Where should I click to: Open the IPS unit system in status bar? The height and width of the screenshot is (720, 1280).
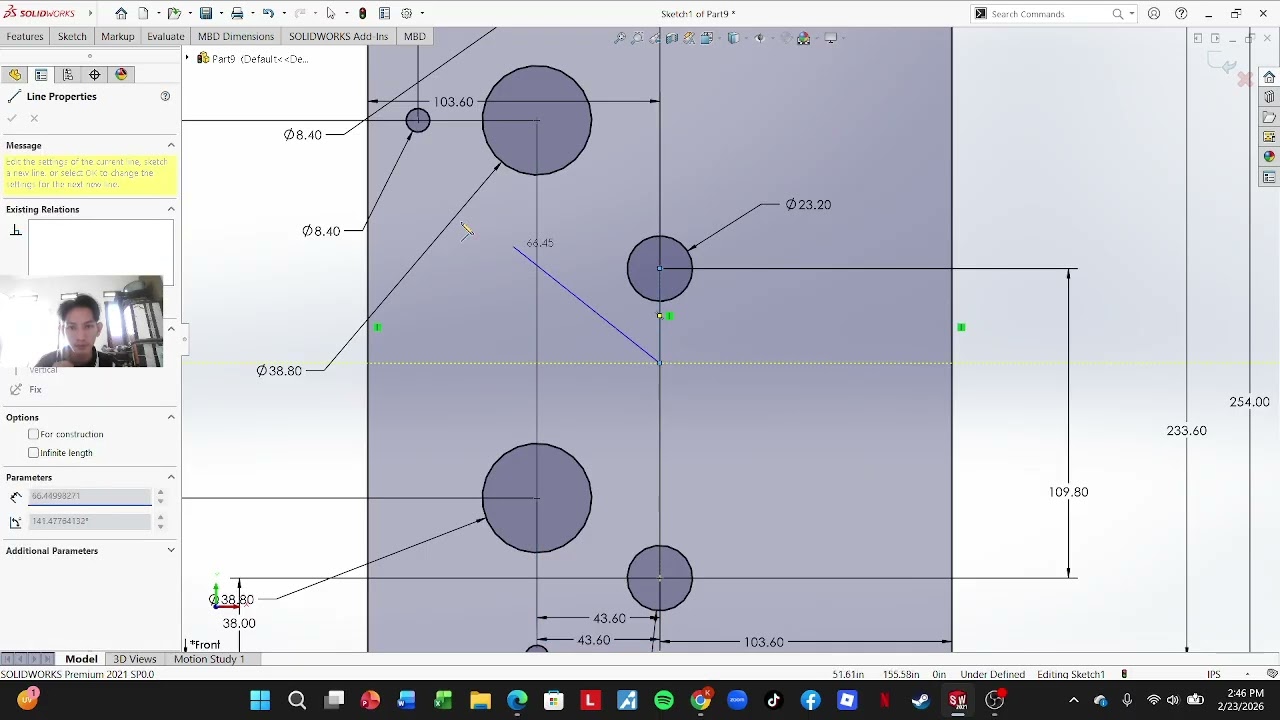click(1212, 675)
